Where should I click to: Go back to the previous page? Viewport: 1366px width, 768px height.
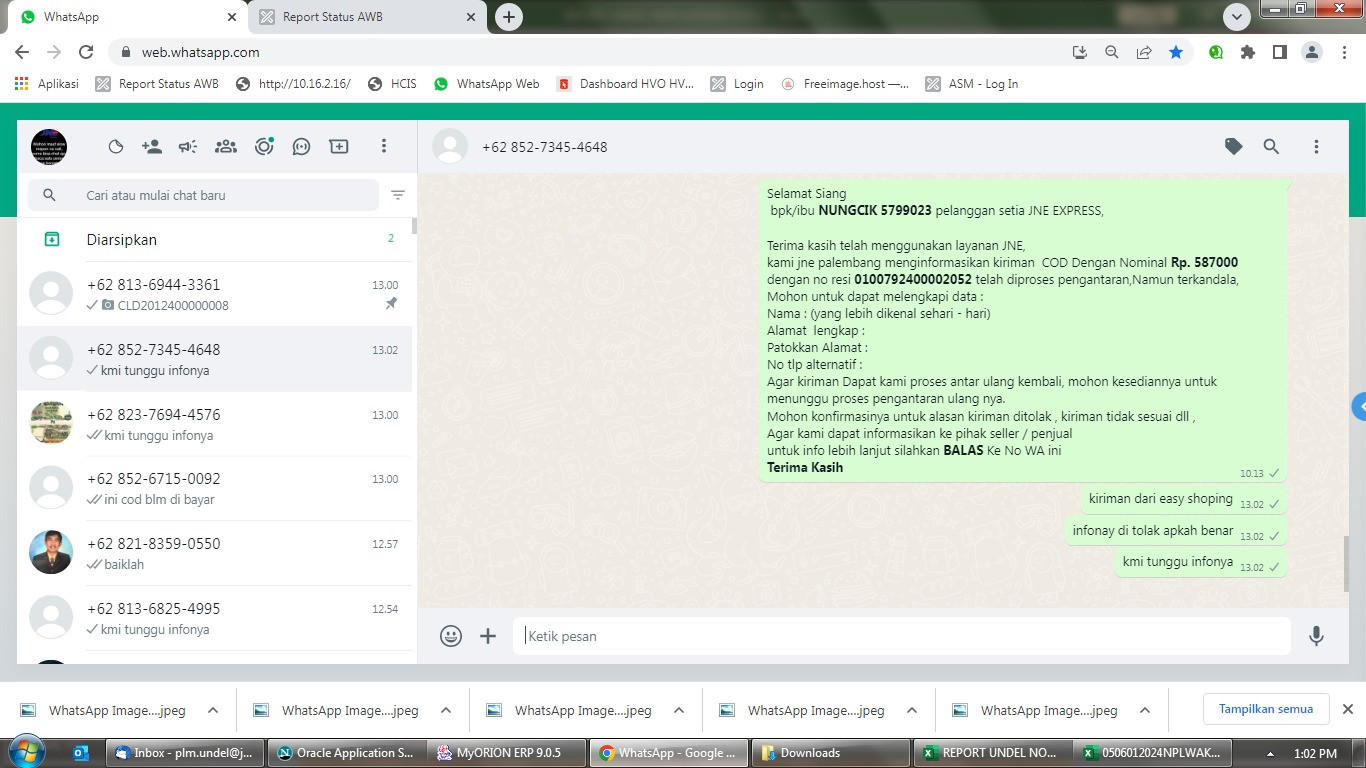click(x=22, y=52)
